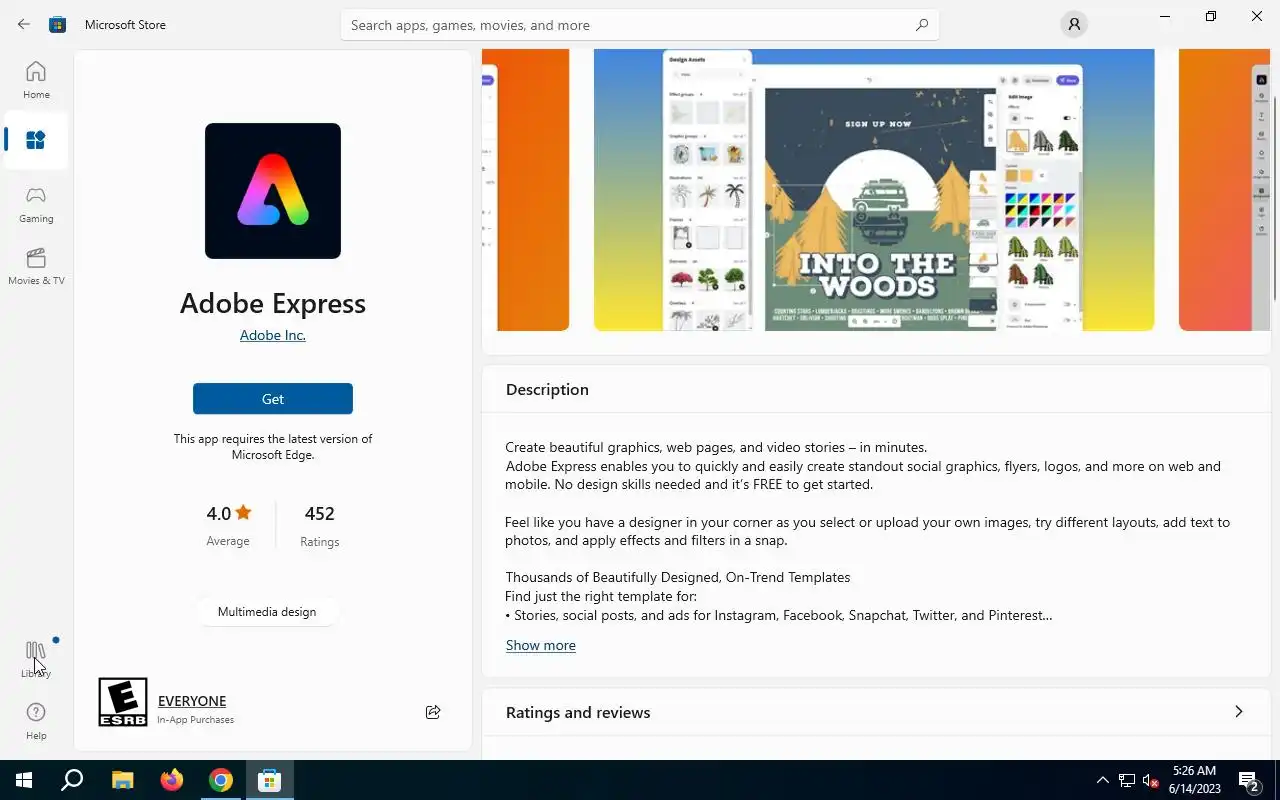Screen dimensions: 1280x800
Task: Open the Movies & TV section
Action: click(x=36, y=266)
